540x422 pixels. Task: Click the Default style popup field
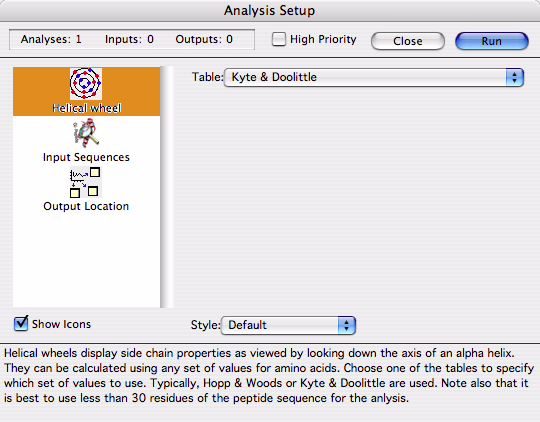tap(288, 325)
